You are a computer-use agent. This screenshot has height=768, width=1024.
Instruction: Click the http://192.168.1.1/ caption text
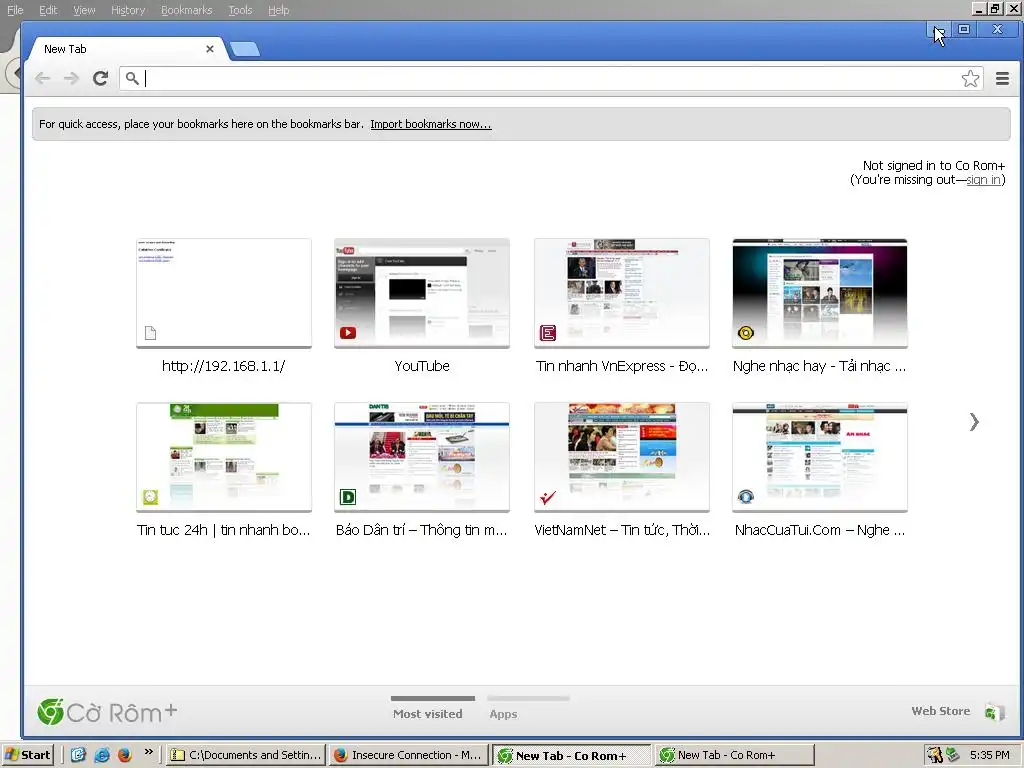click(223, 366)
